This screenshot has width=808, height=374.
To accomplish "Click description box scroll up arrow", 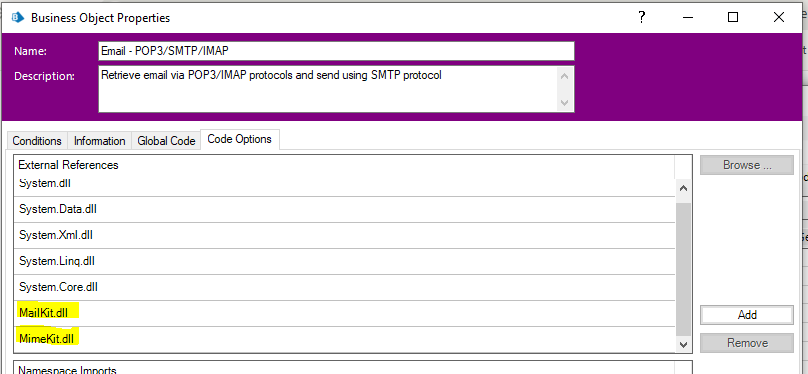I will coord(565,76).
